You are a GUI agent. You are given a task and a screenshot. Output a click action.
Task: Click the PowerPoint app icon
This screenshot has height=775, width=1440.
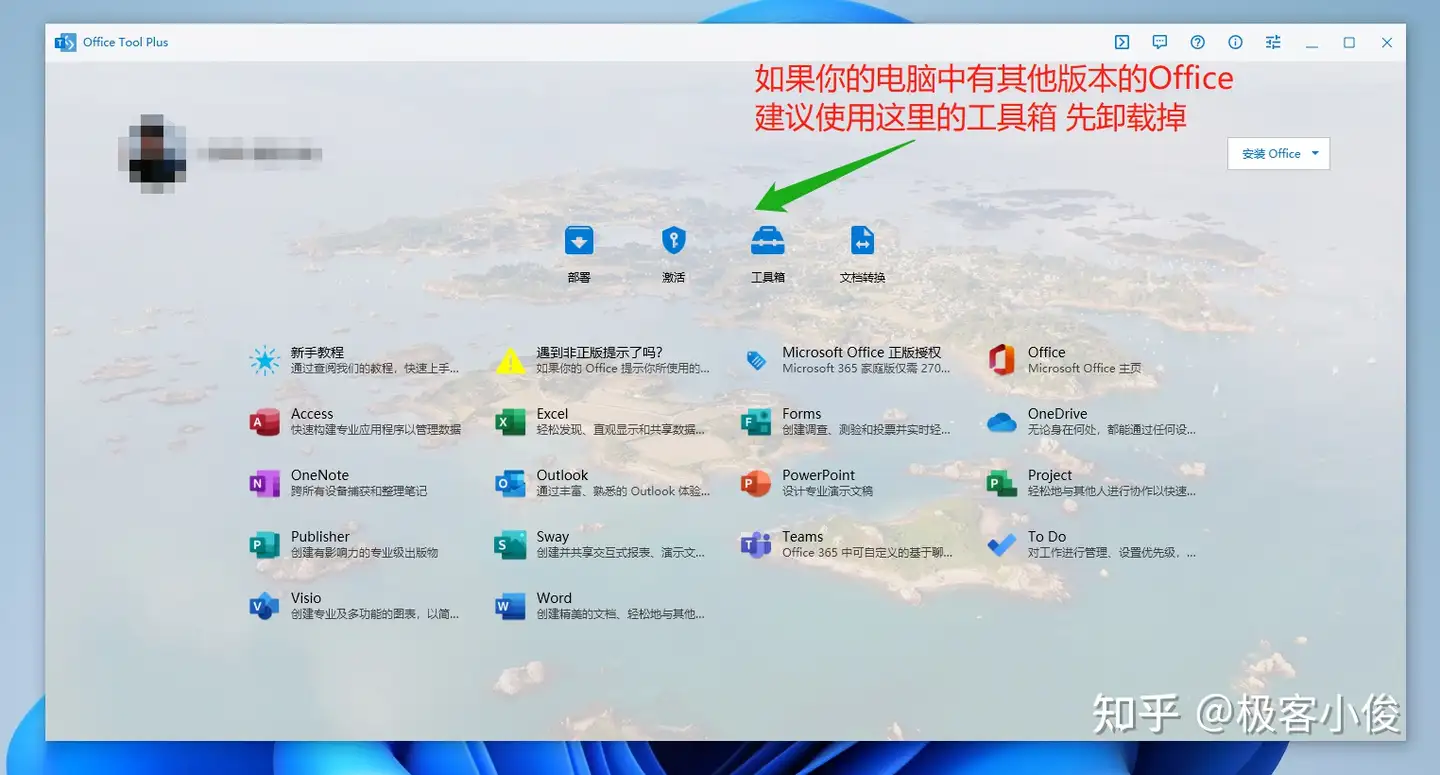pos(756,483)
